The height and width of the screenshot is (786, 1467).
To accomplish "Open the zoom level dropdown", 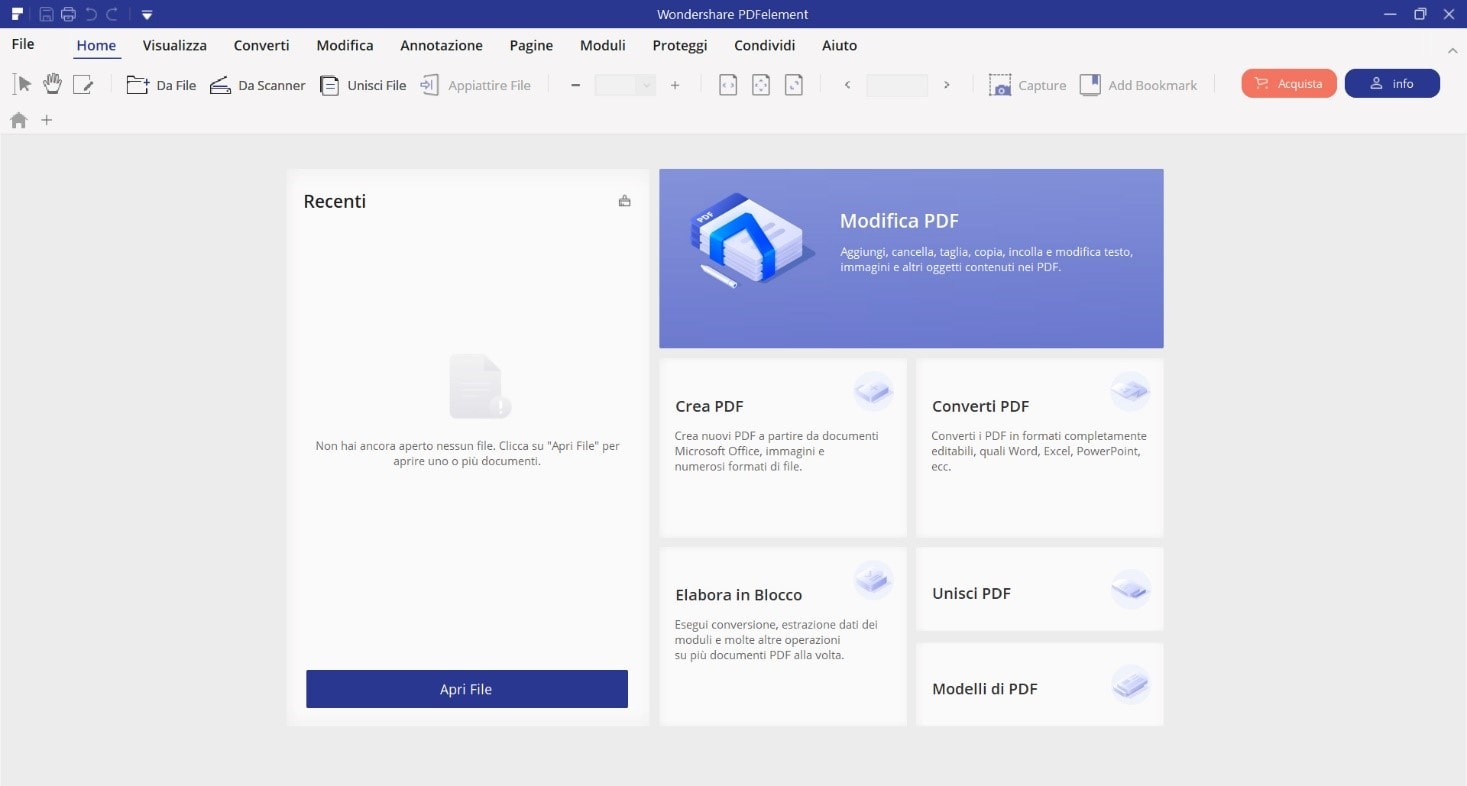I will coord(644,85).
